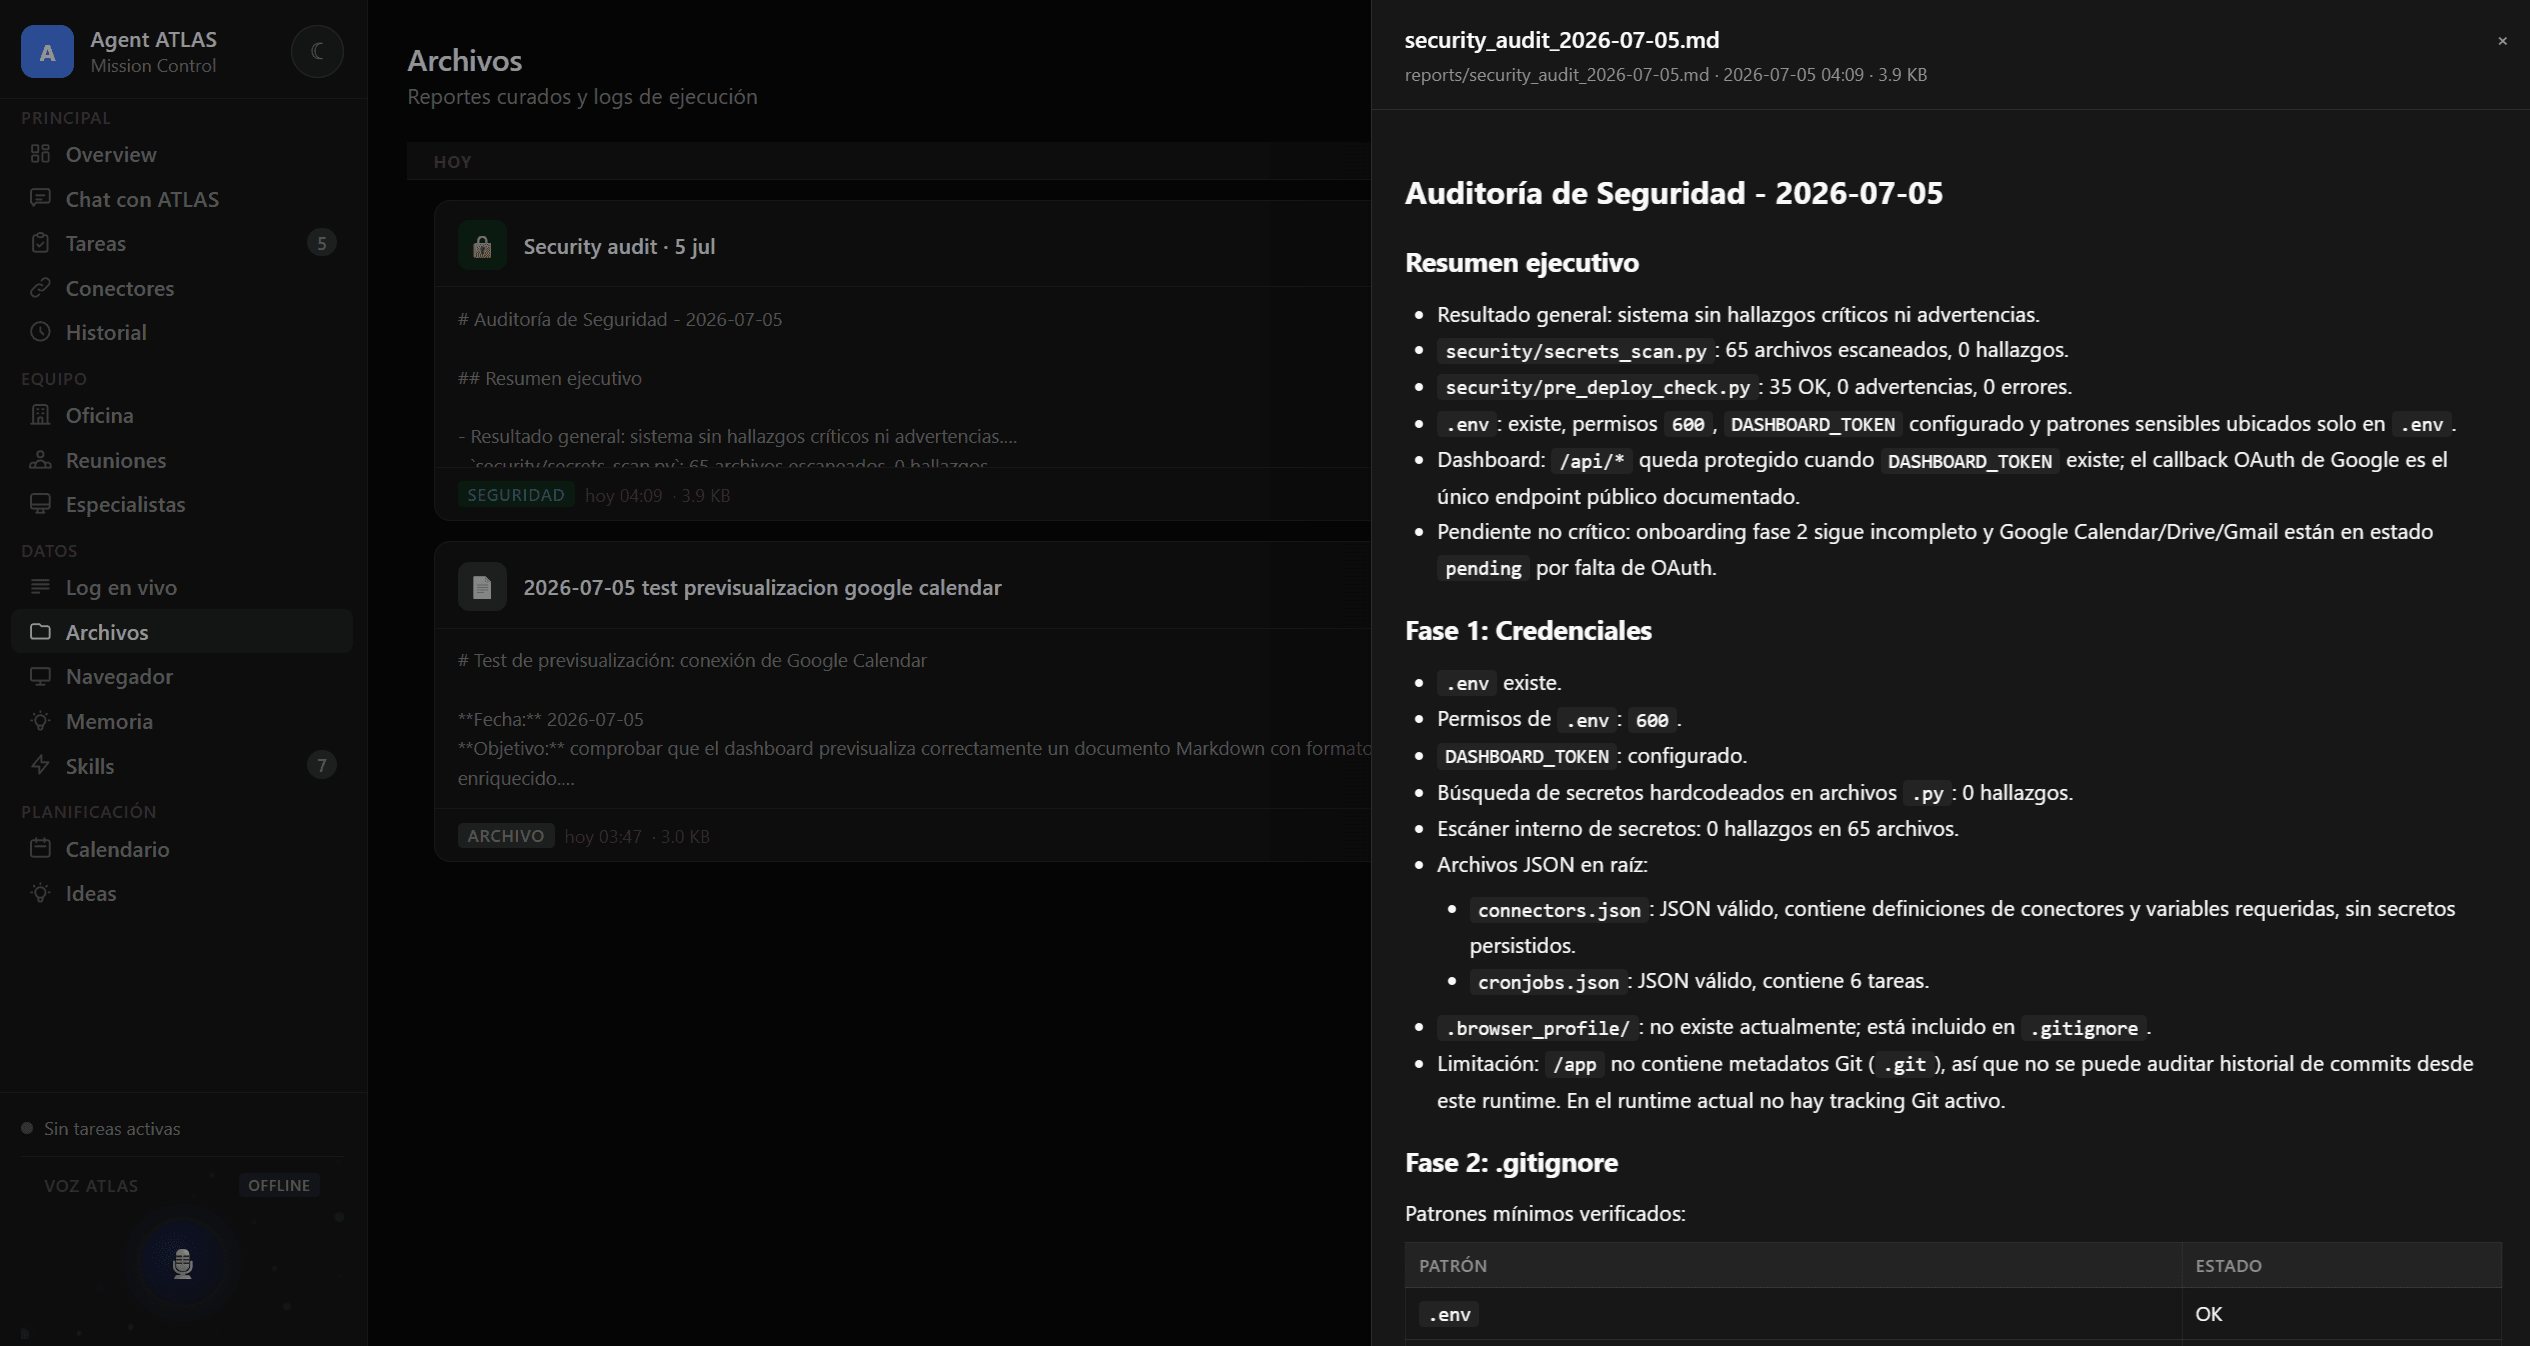Click the connectors.json code label

click(x=1559, y=910)
